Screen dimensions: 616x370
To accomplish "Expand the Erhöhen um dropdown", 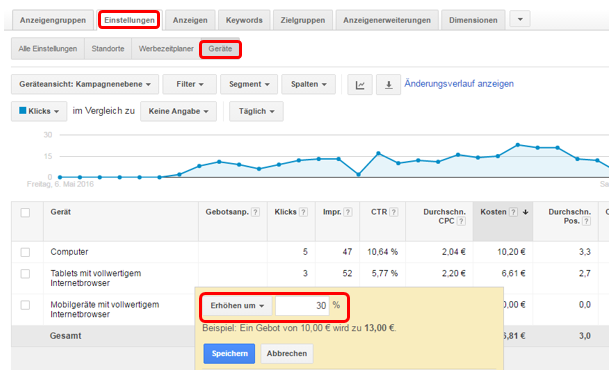I will pyautogui.click(x=237, y=306).
